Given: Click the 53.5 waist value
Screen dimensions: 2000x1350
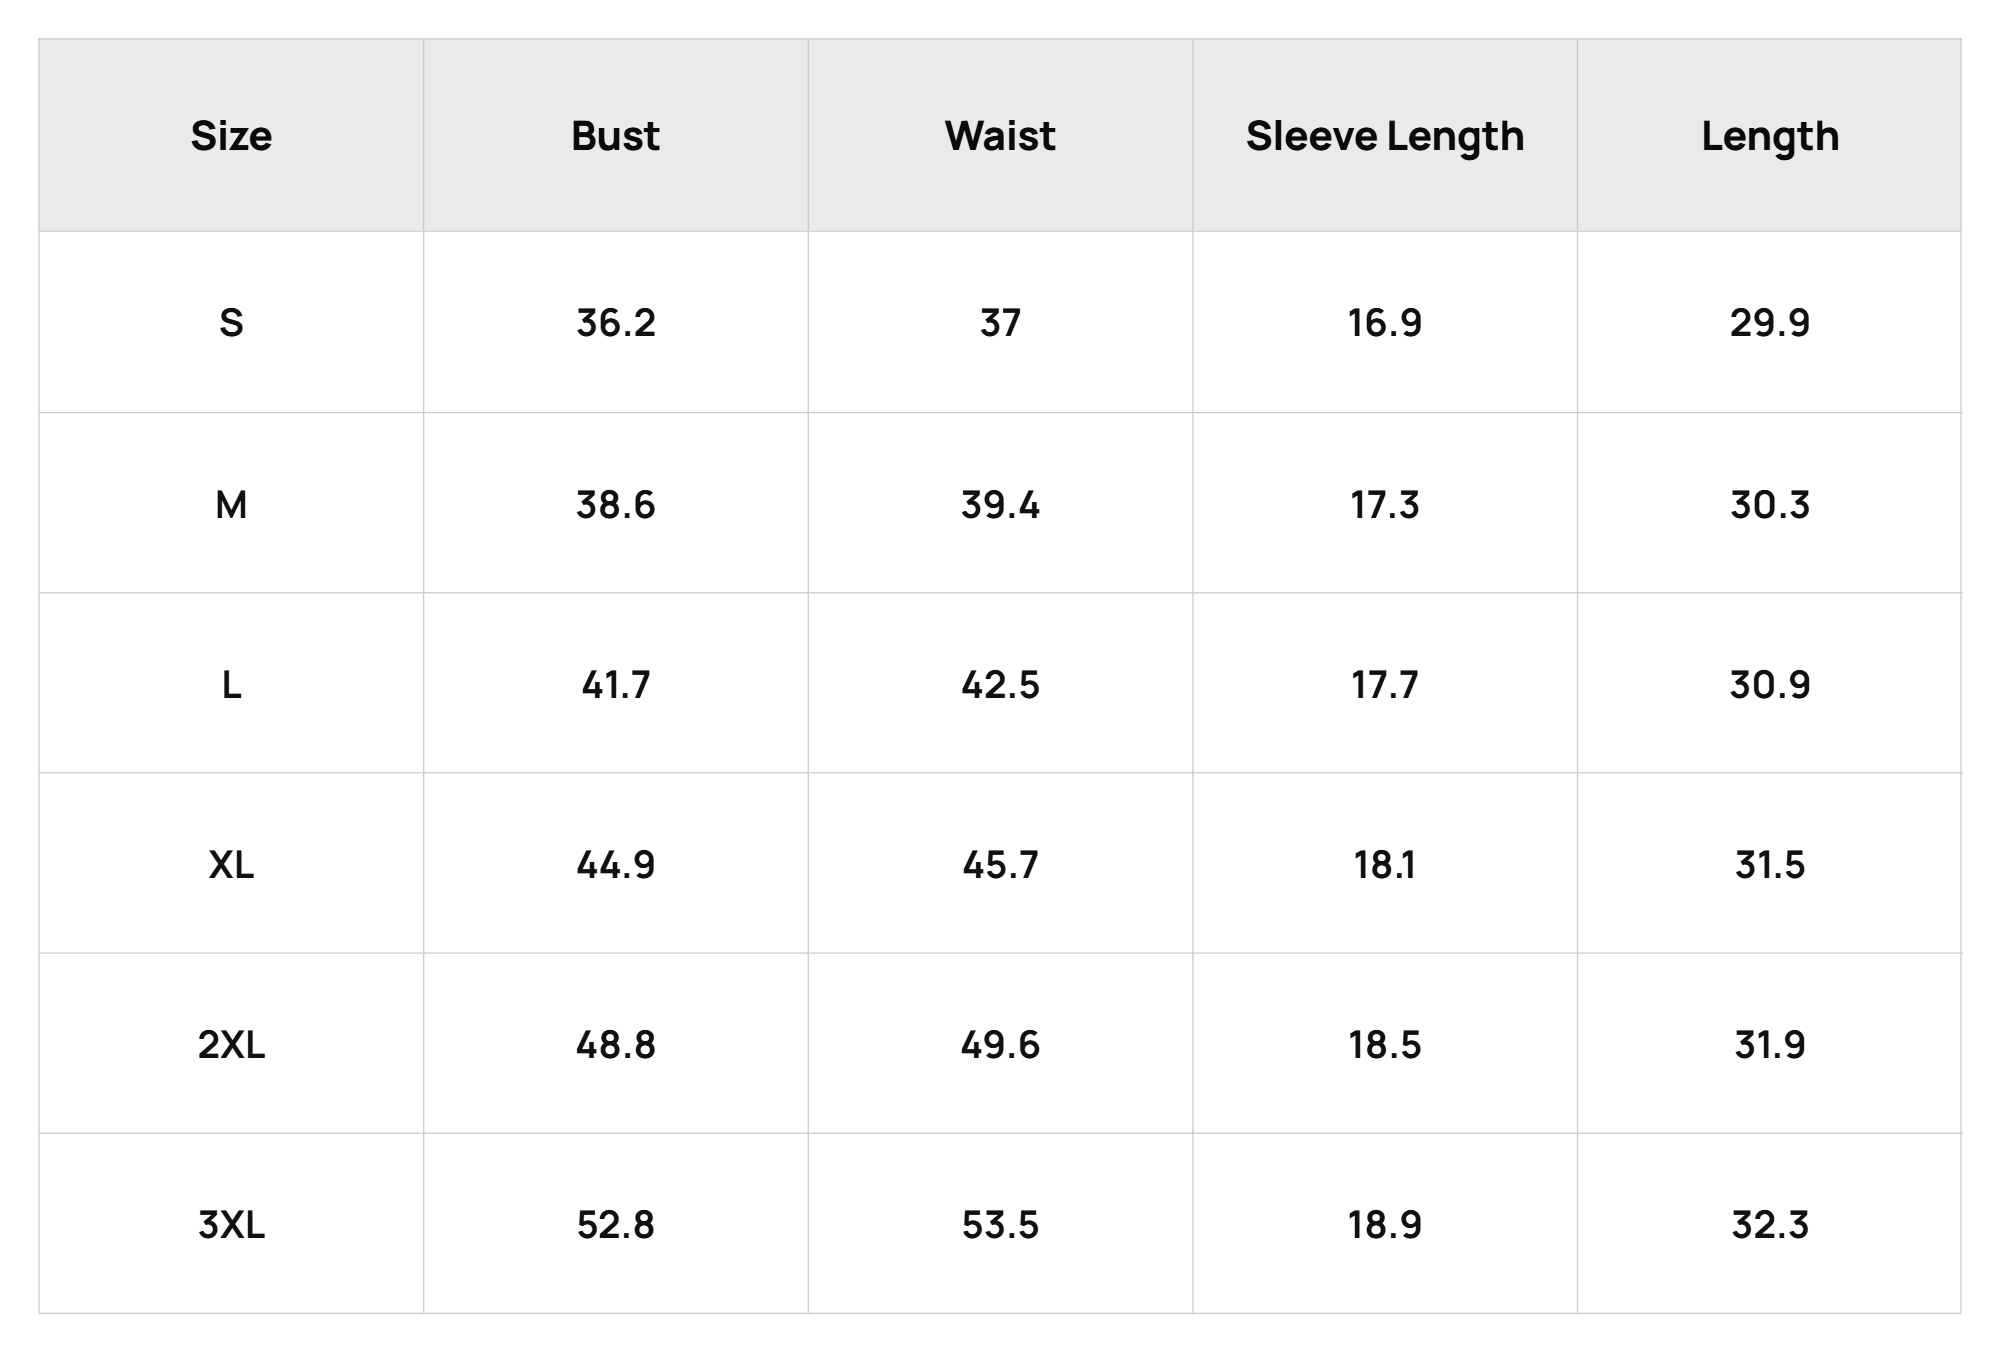Looking at the screenshot, I should point(1000,1225).
